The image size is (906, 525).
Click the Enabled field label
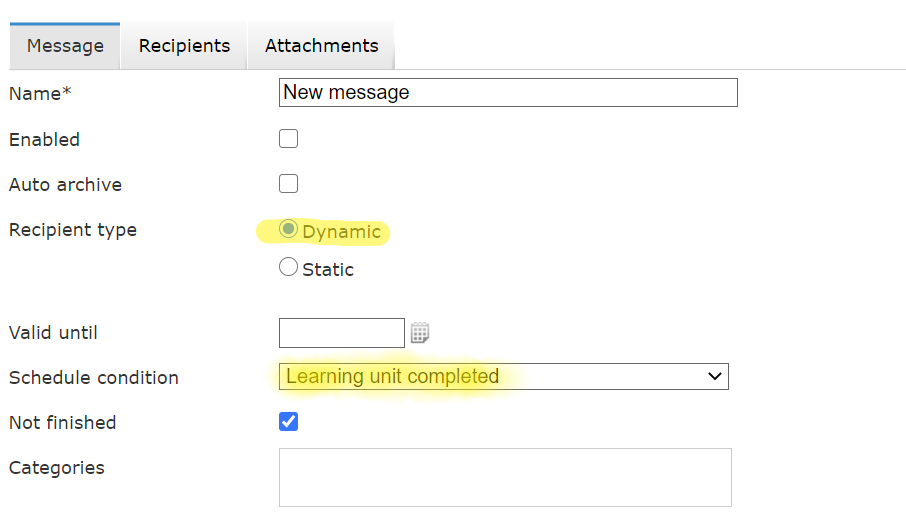[44, 140]
